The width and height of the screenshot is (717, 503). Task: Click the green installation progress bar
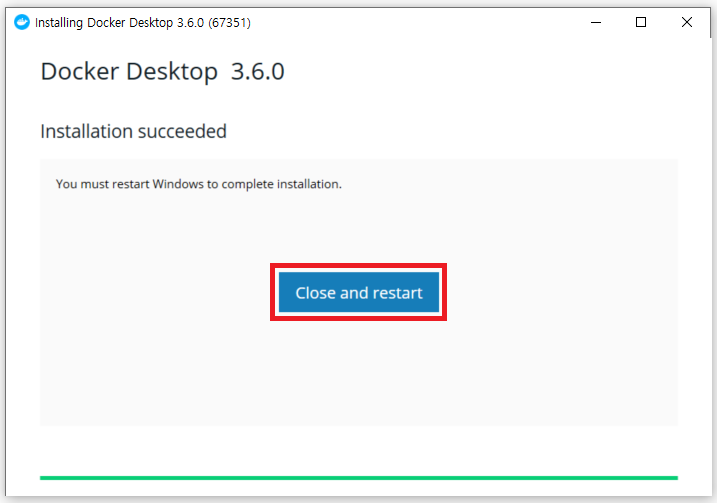358,478
